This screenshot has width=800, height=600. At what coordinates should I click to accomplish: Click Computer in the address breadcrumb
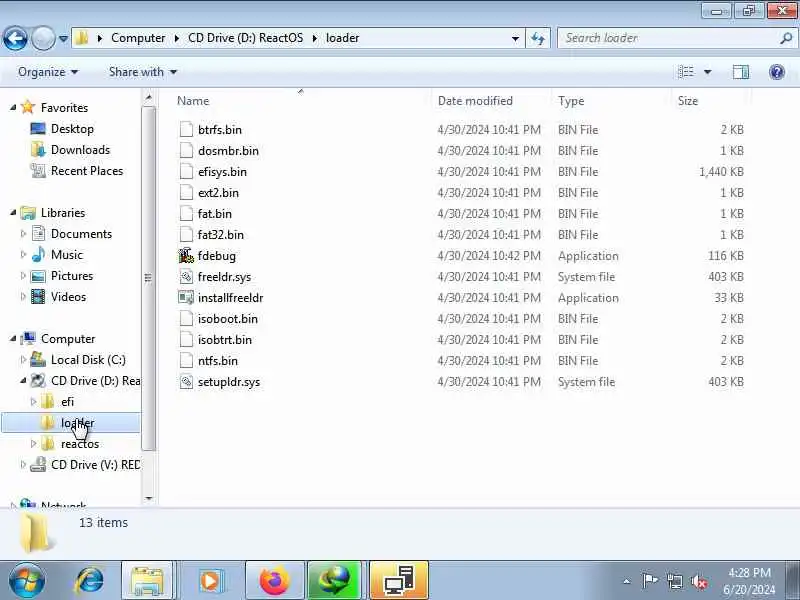tap(138, 38)
